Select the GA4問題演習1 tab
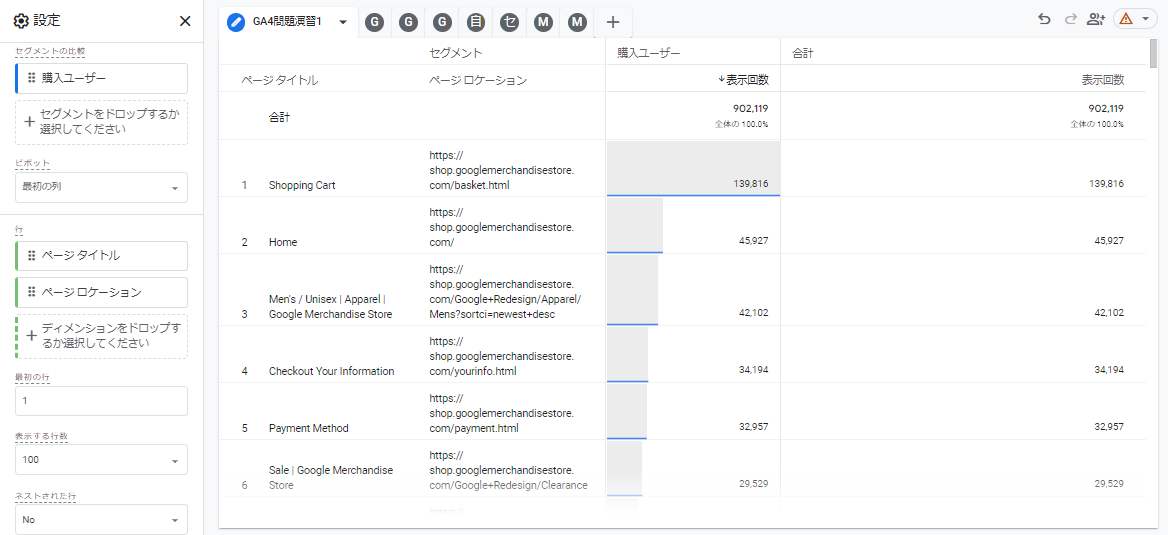The image size is (1168, 535). click(x=288, y=22)
